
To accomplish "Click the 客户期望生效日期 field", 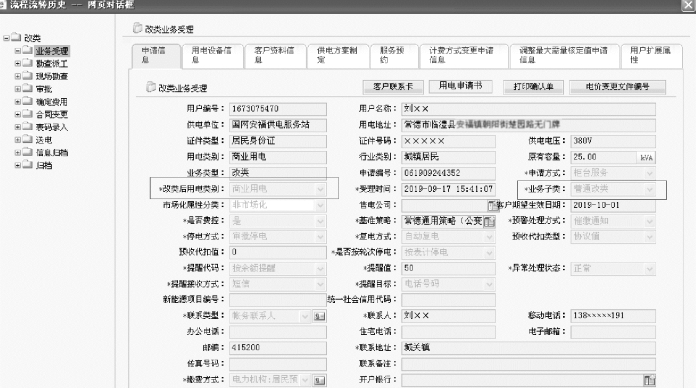I will pyautogui.click(x=613, y=205).
